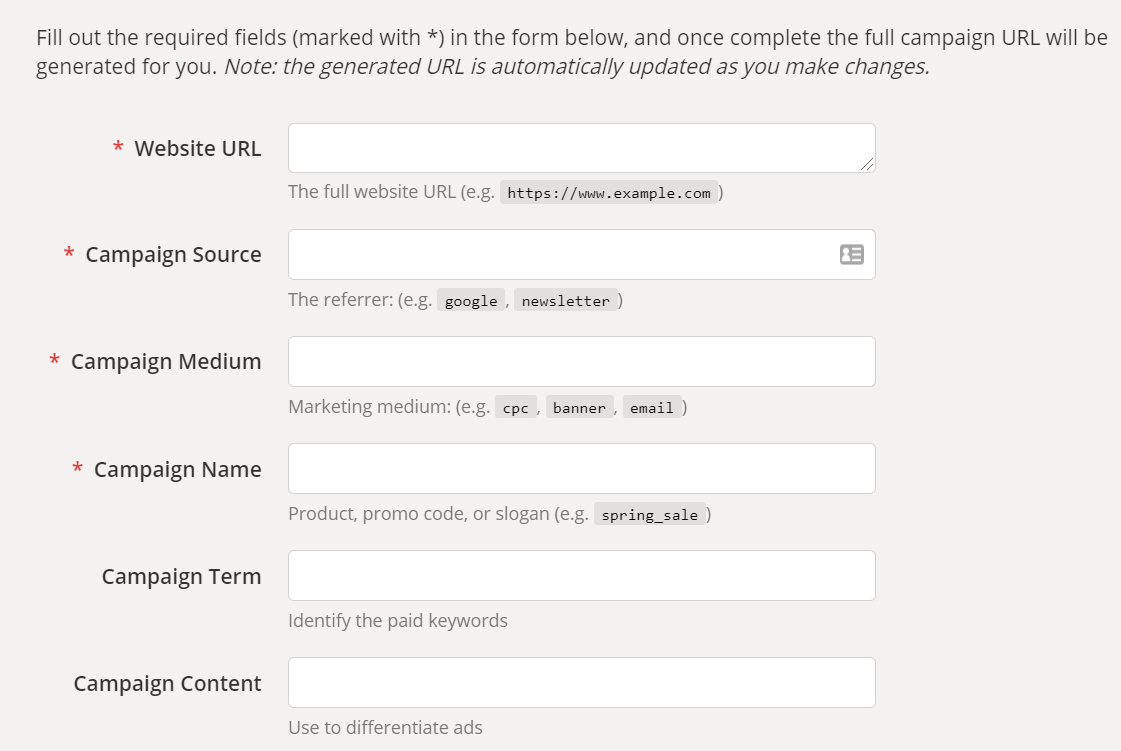Click the 'Campaign Content' label
This screenshot has width=1121, height=751.
[167, 684]
